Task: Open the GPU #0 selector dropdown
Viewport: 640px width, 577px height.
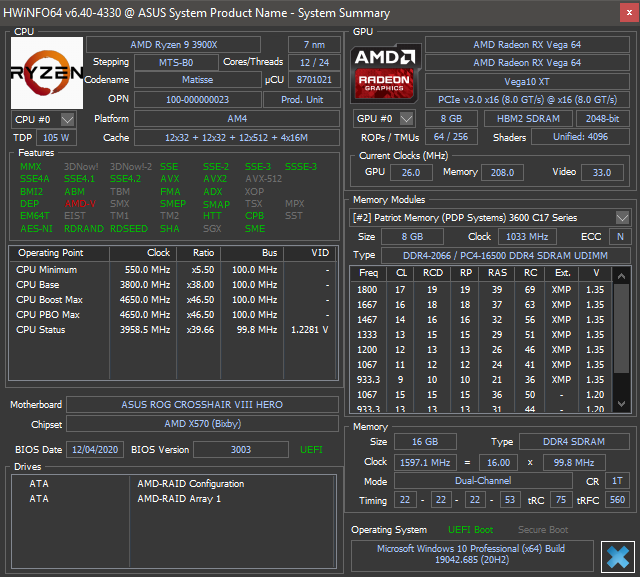Action: coord(384,119)
